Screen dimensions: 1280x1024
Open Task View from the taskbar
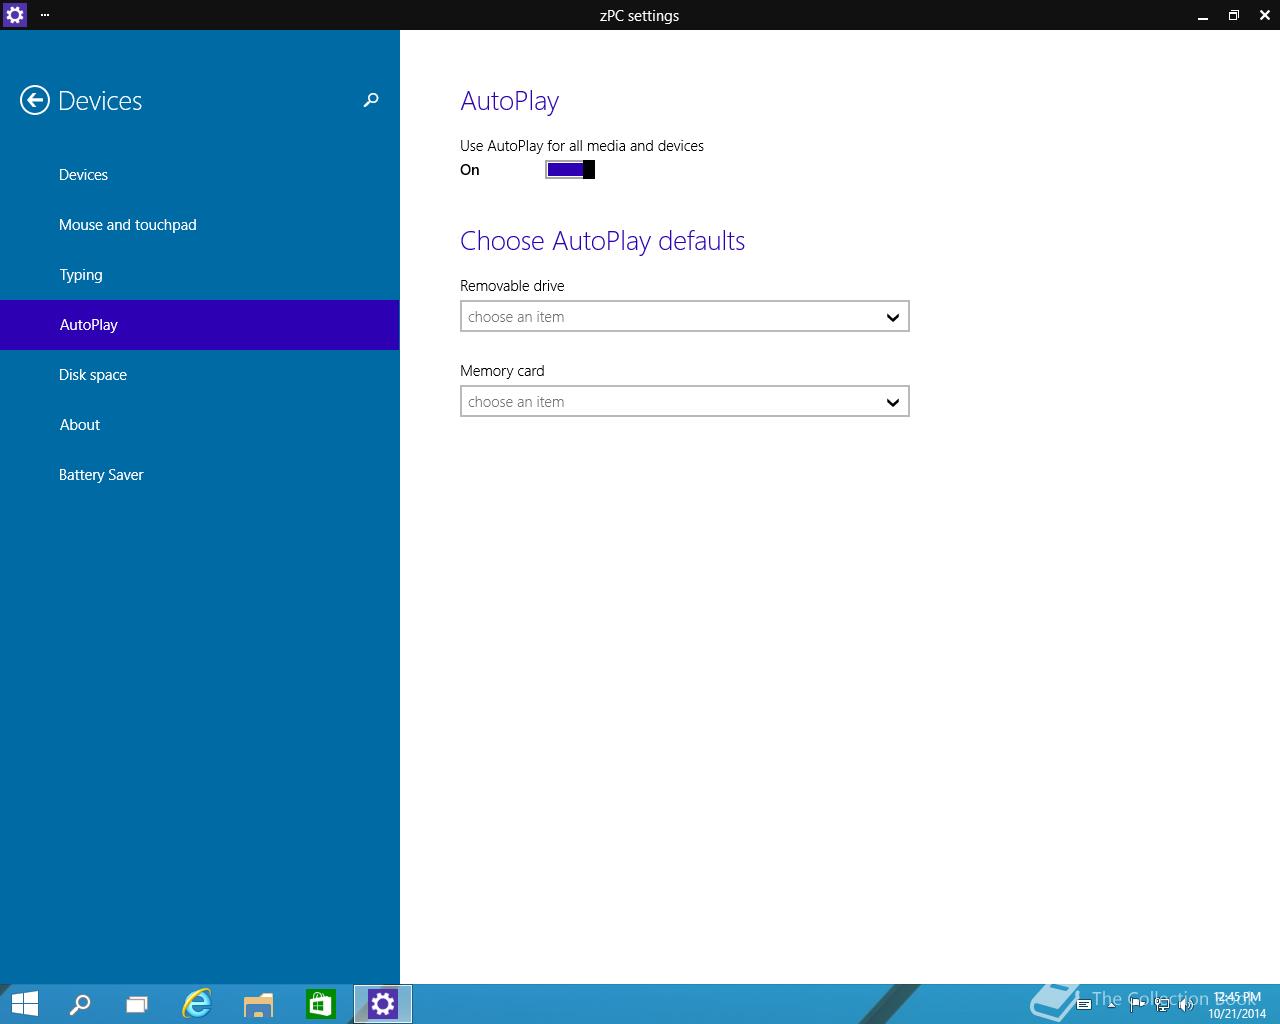pyautogui.click(x=137, y=1004)
